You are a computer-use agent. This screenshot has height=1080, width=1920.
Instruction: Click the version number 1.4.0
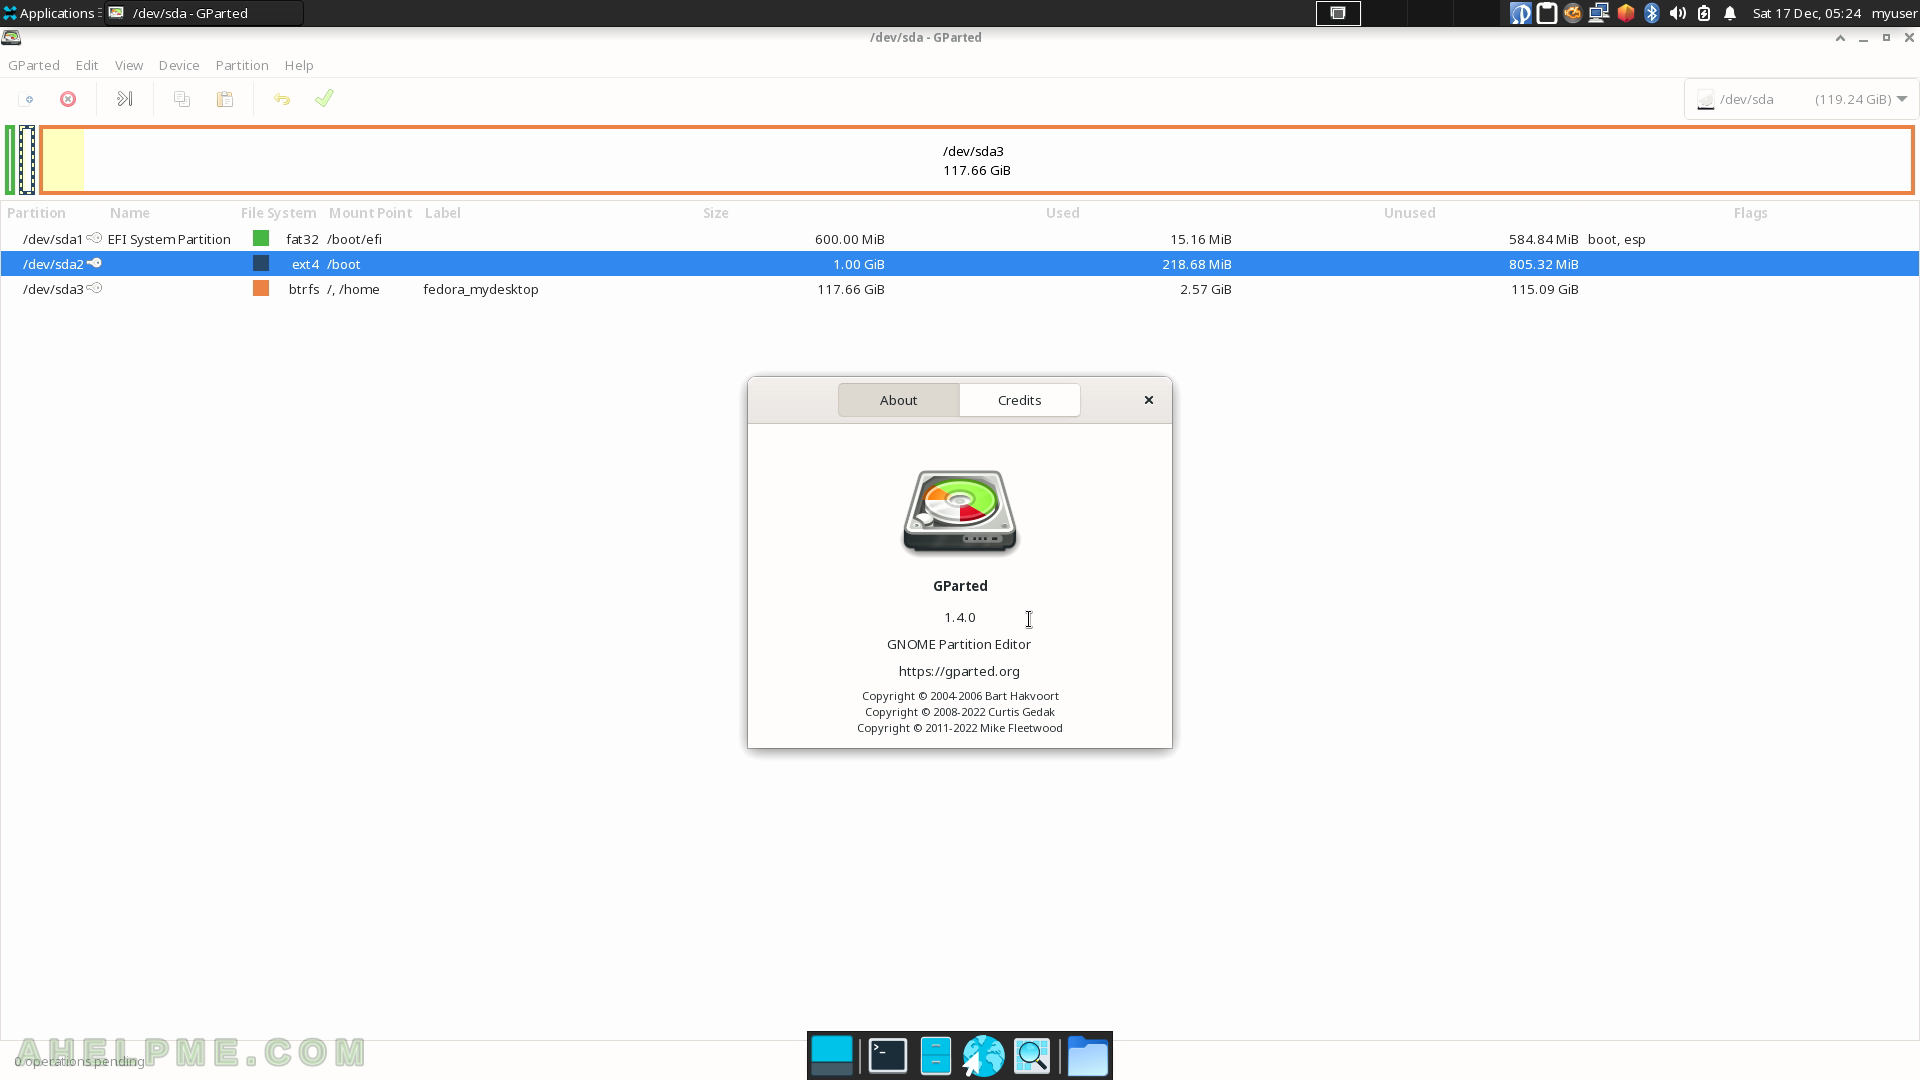click(960, 617)
